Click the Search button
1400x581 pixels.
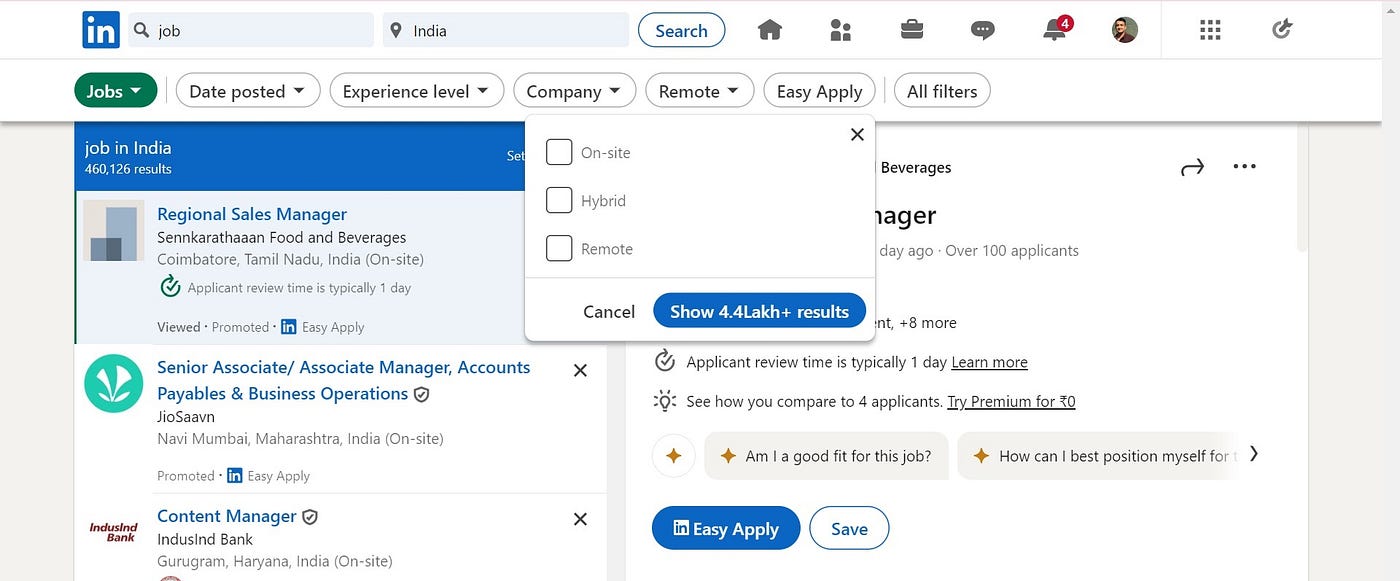pos(682,30)
